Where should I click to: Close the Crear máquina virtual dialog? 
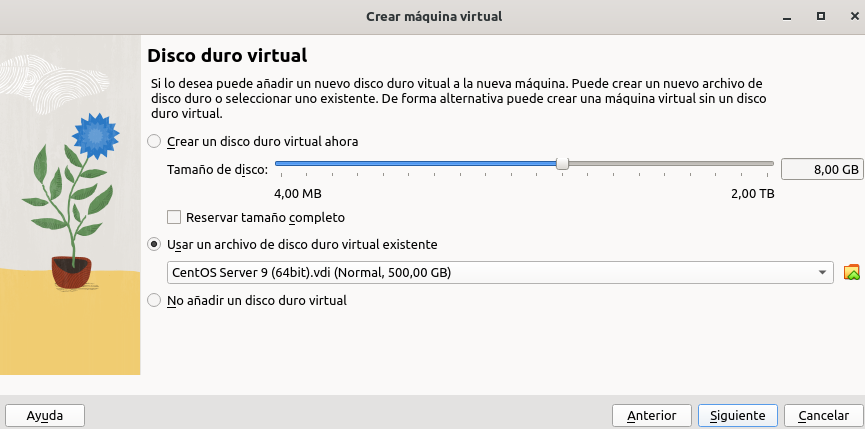pyautogui.click(x=854, y=17)
